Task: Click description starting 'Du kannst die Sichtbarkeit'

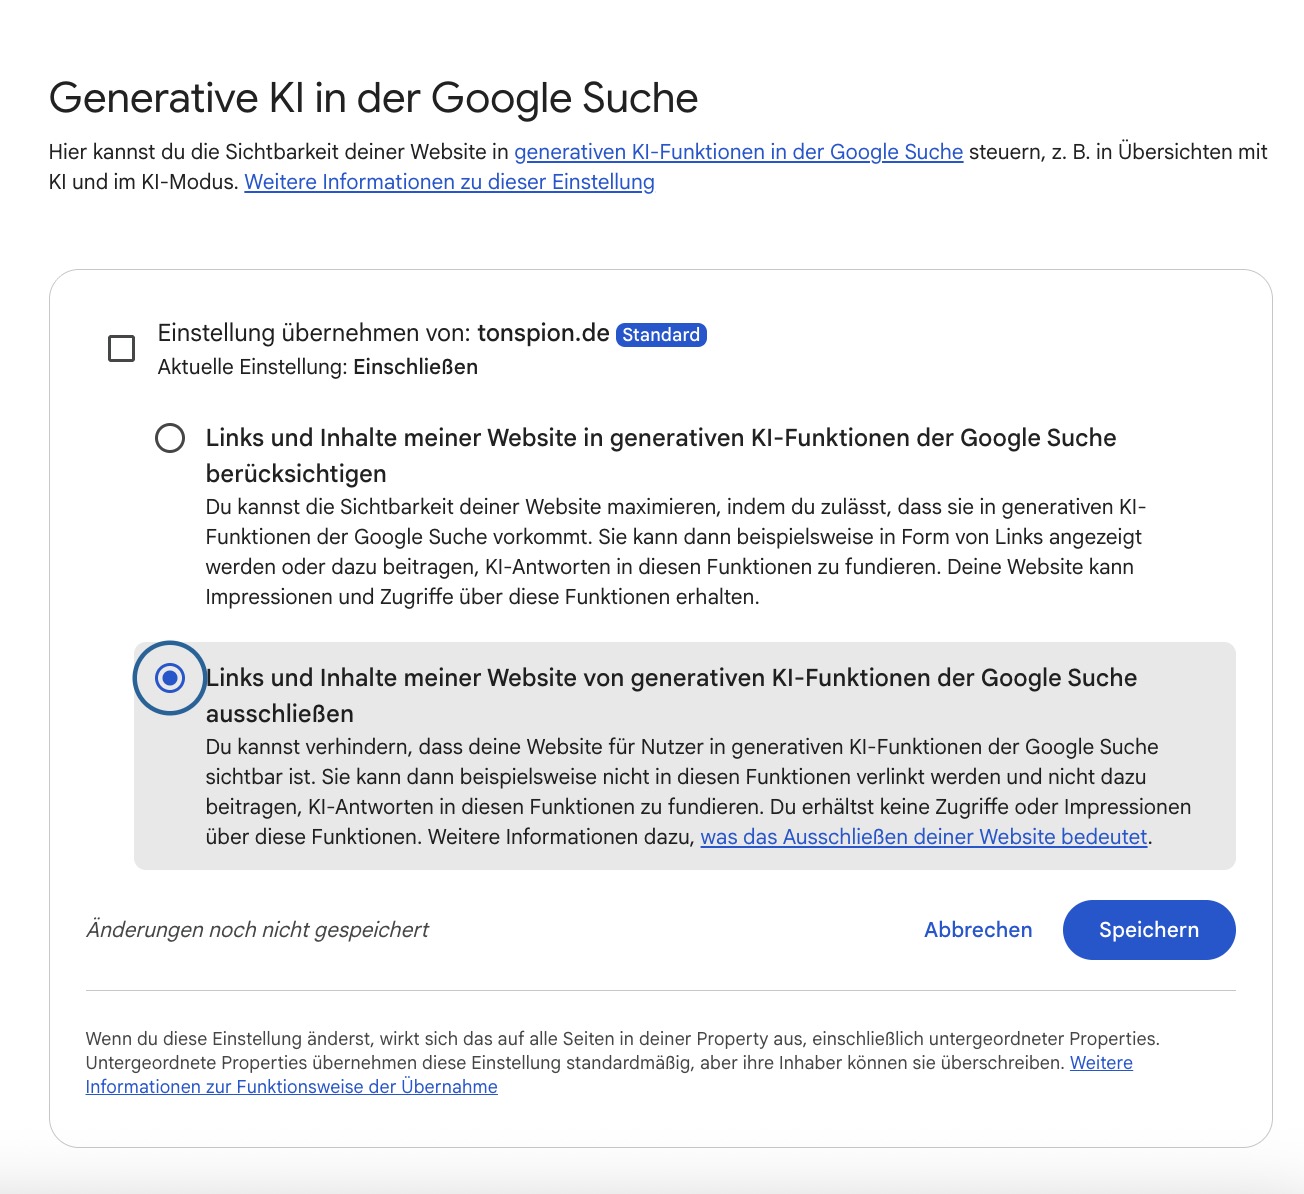Action: (676, 552)
